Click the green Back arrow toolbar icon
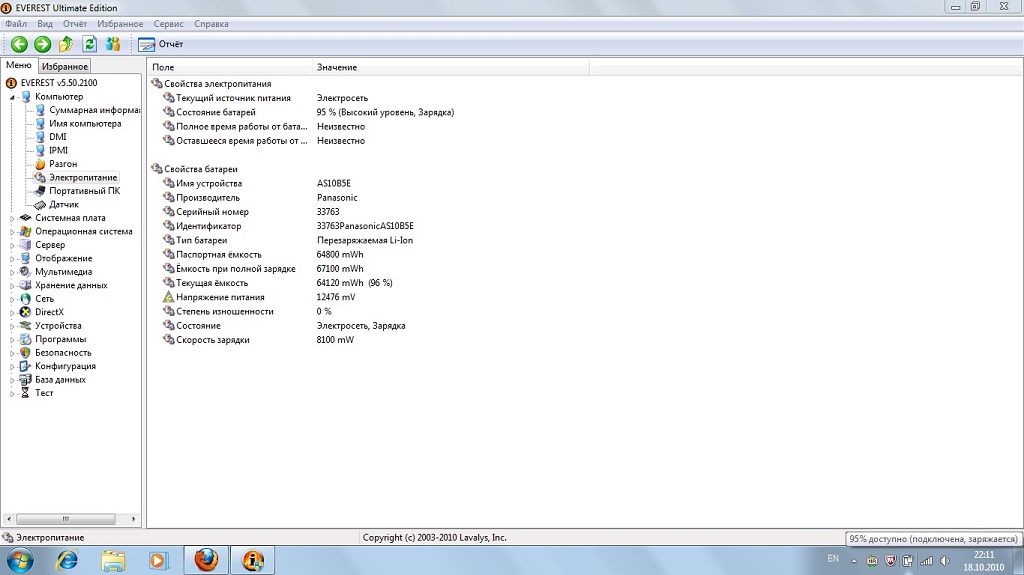1024x575 pixels. coord(19,44)
